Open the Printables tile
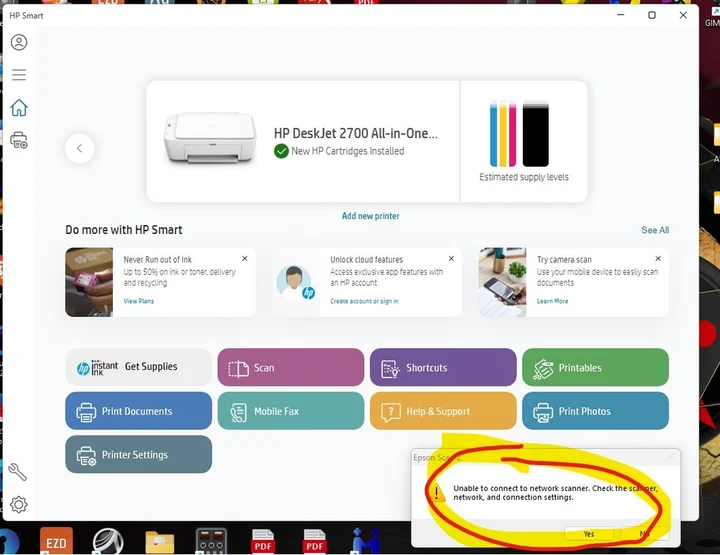The image size is (720, 555). coord(595,368)
